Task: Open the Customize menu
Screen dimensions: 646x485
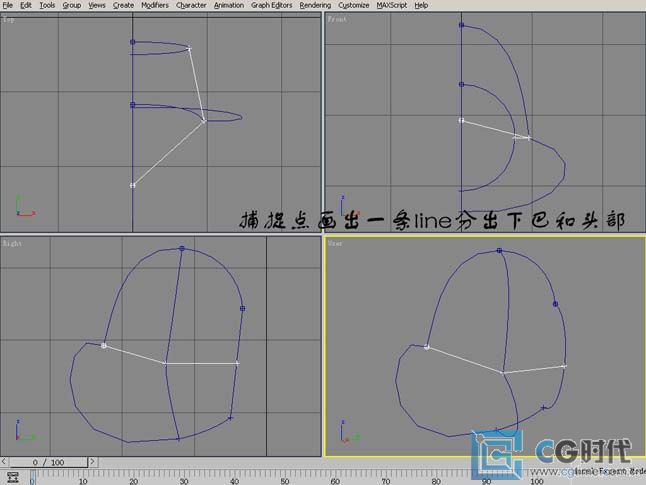Action: pyautogui.click(x=353, y=5)
